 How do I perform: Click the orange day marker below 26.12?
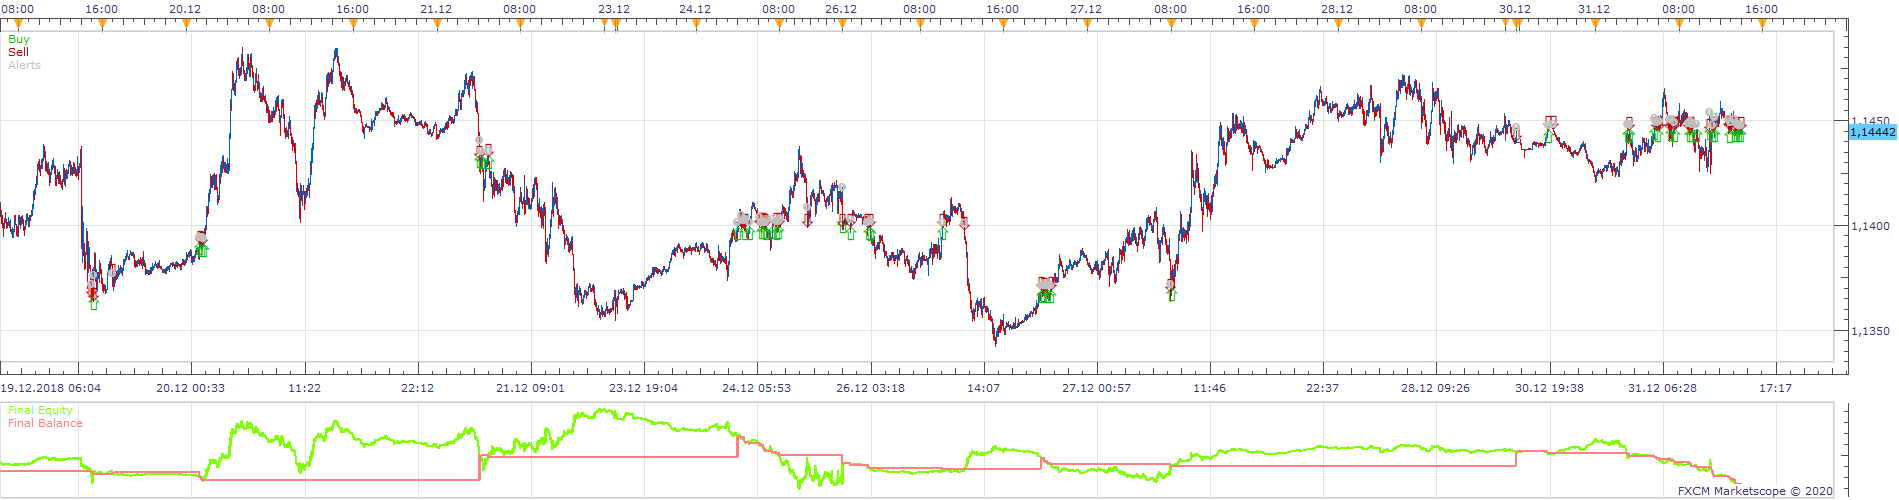pyautogui.click(x=842, y=25)
